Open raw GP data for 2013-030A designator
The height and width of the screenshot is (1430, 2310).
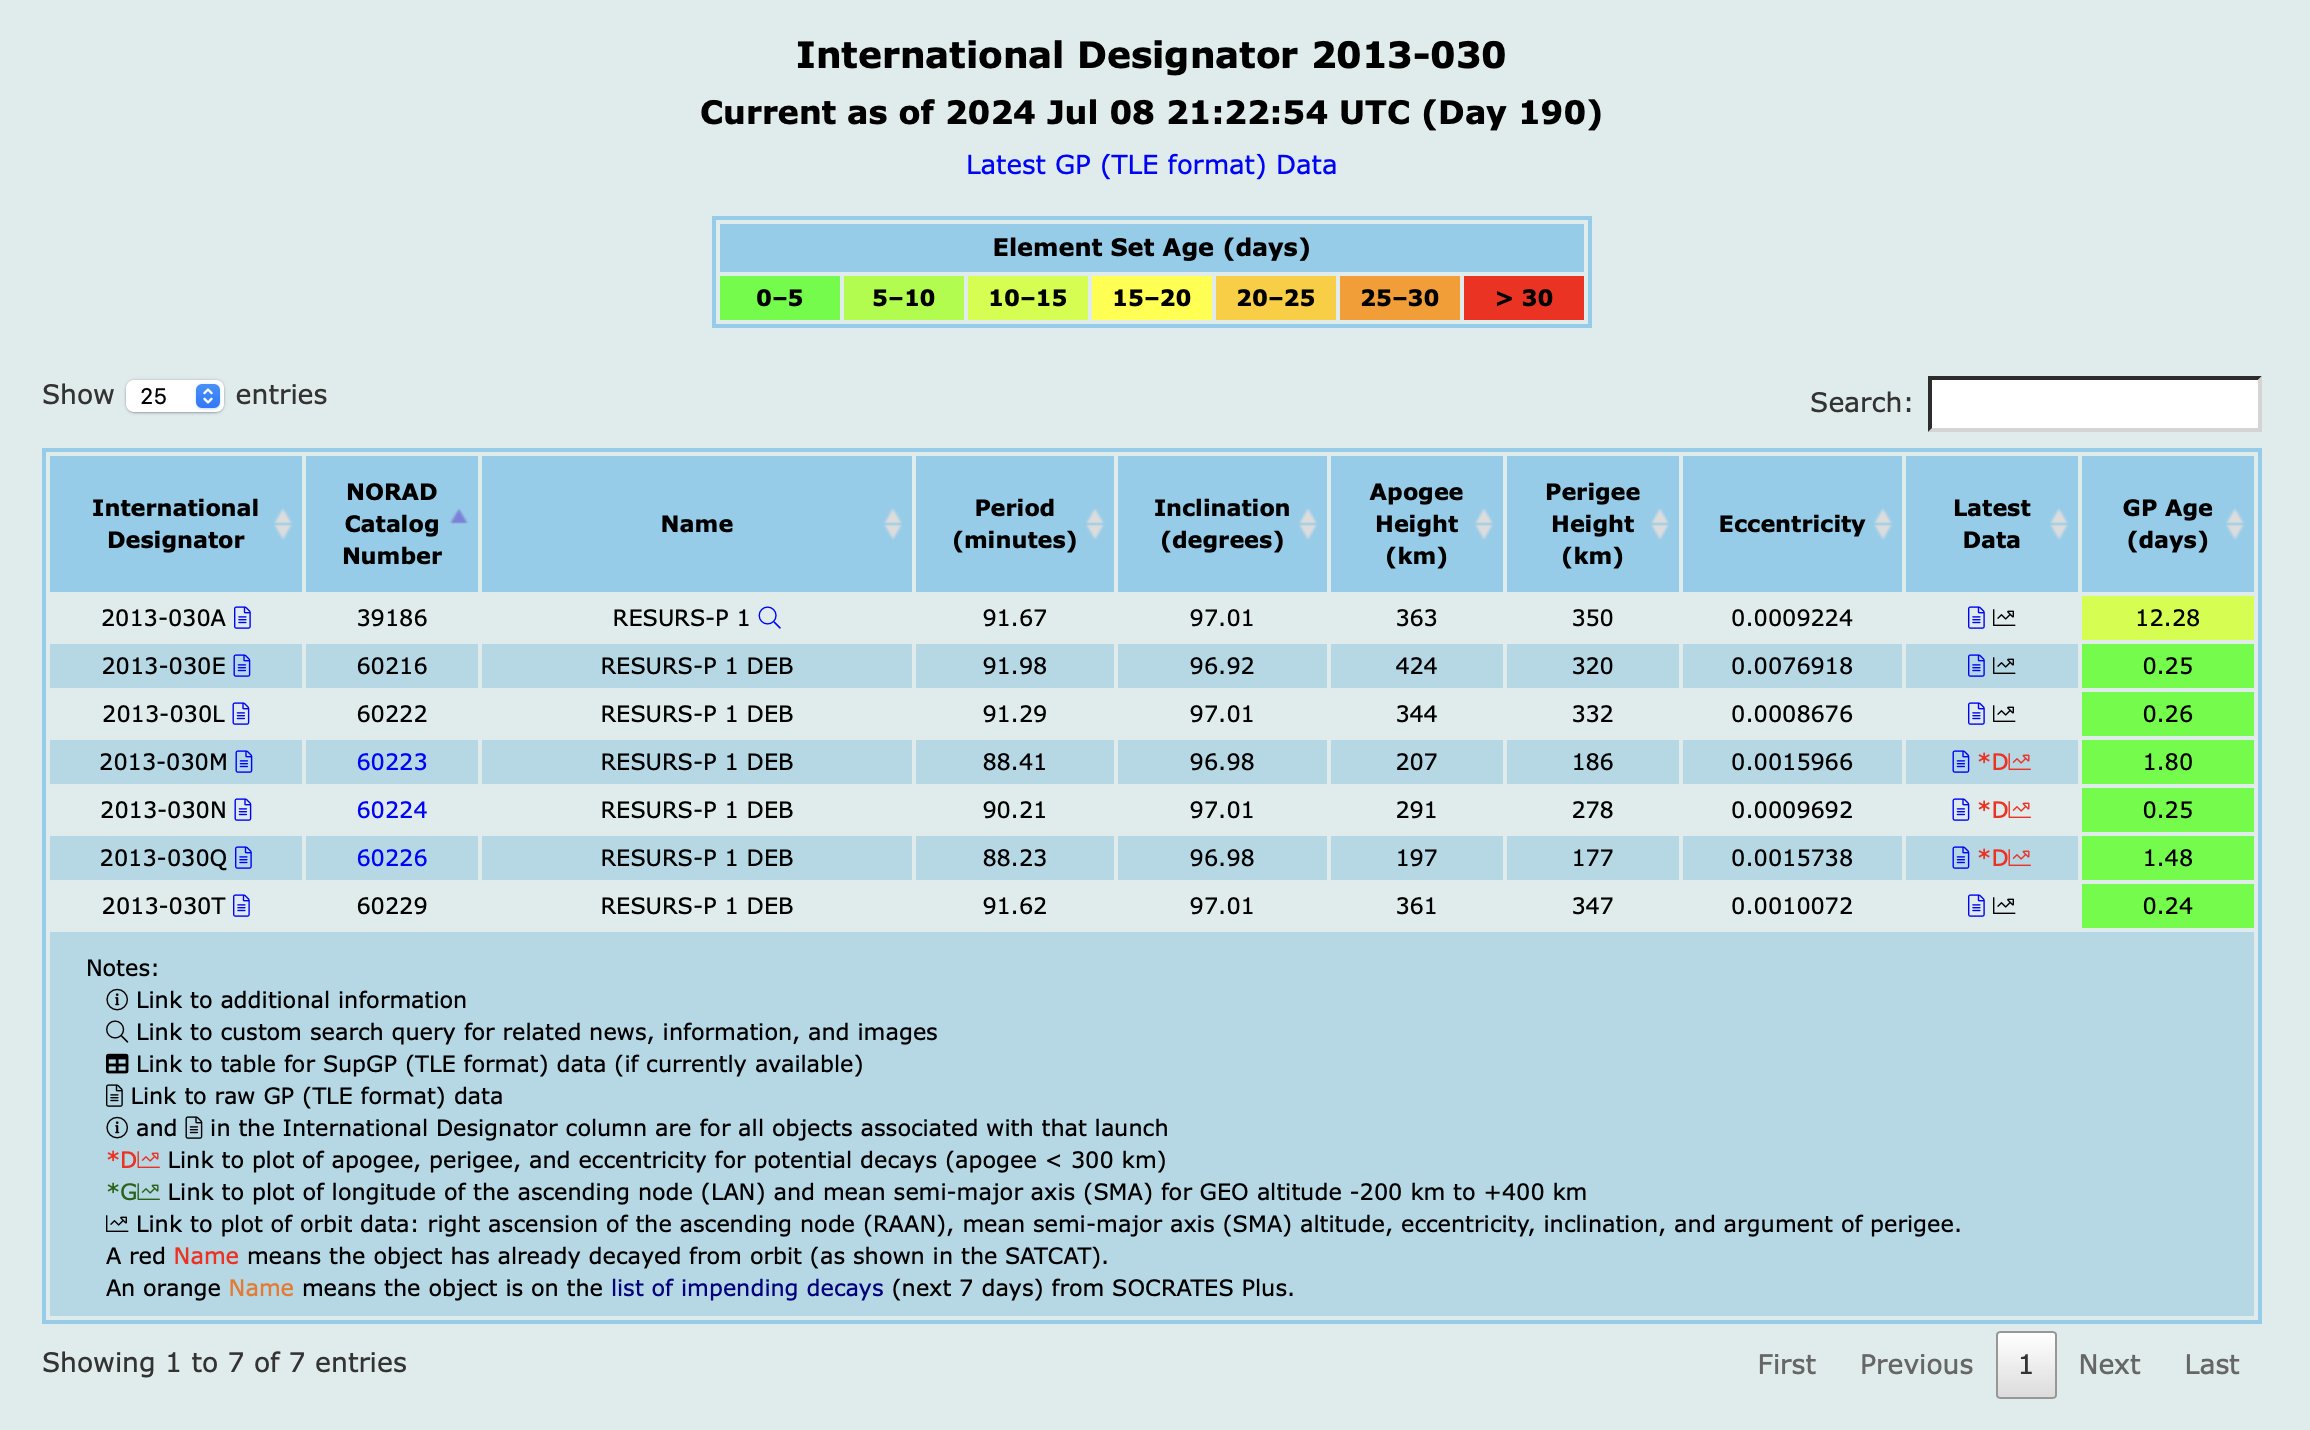pyautogui.click(x=243, y=618)
